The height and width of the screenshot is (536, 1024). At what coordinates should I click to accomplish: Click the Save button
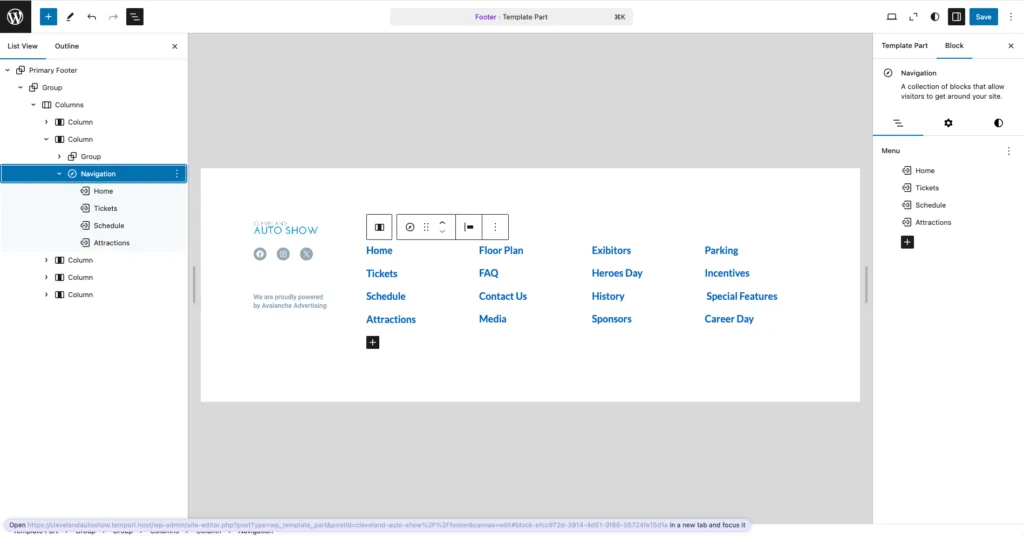tap(983, 17)
